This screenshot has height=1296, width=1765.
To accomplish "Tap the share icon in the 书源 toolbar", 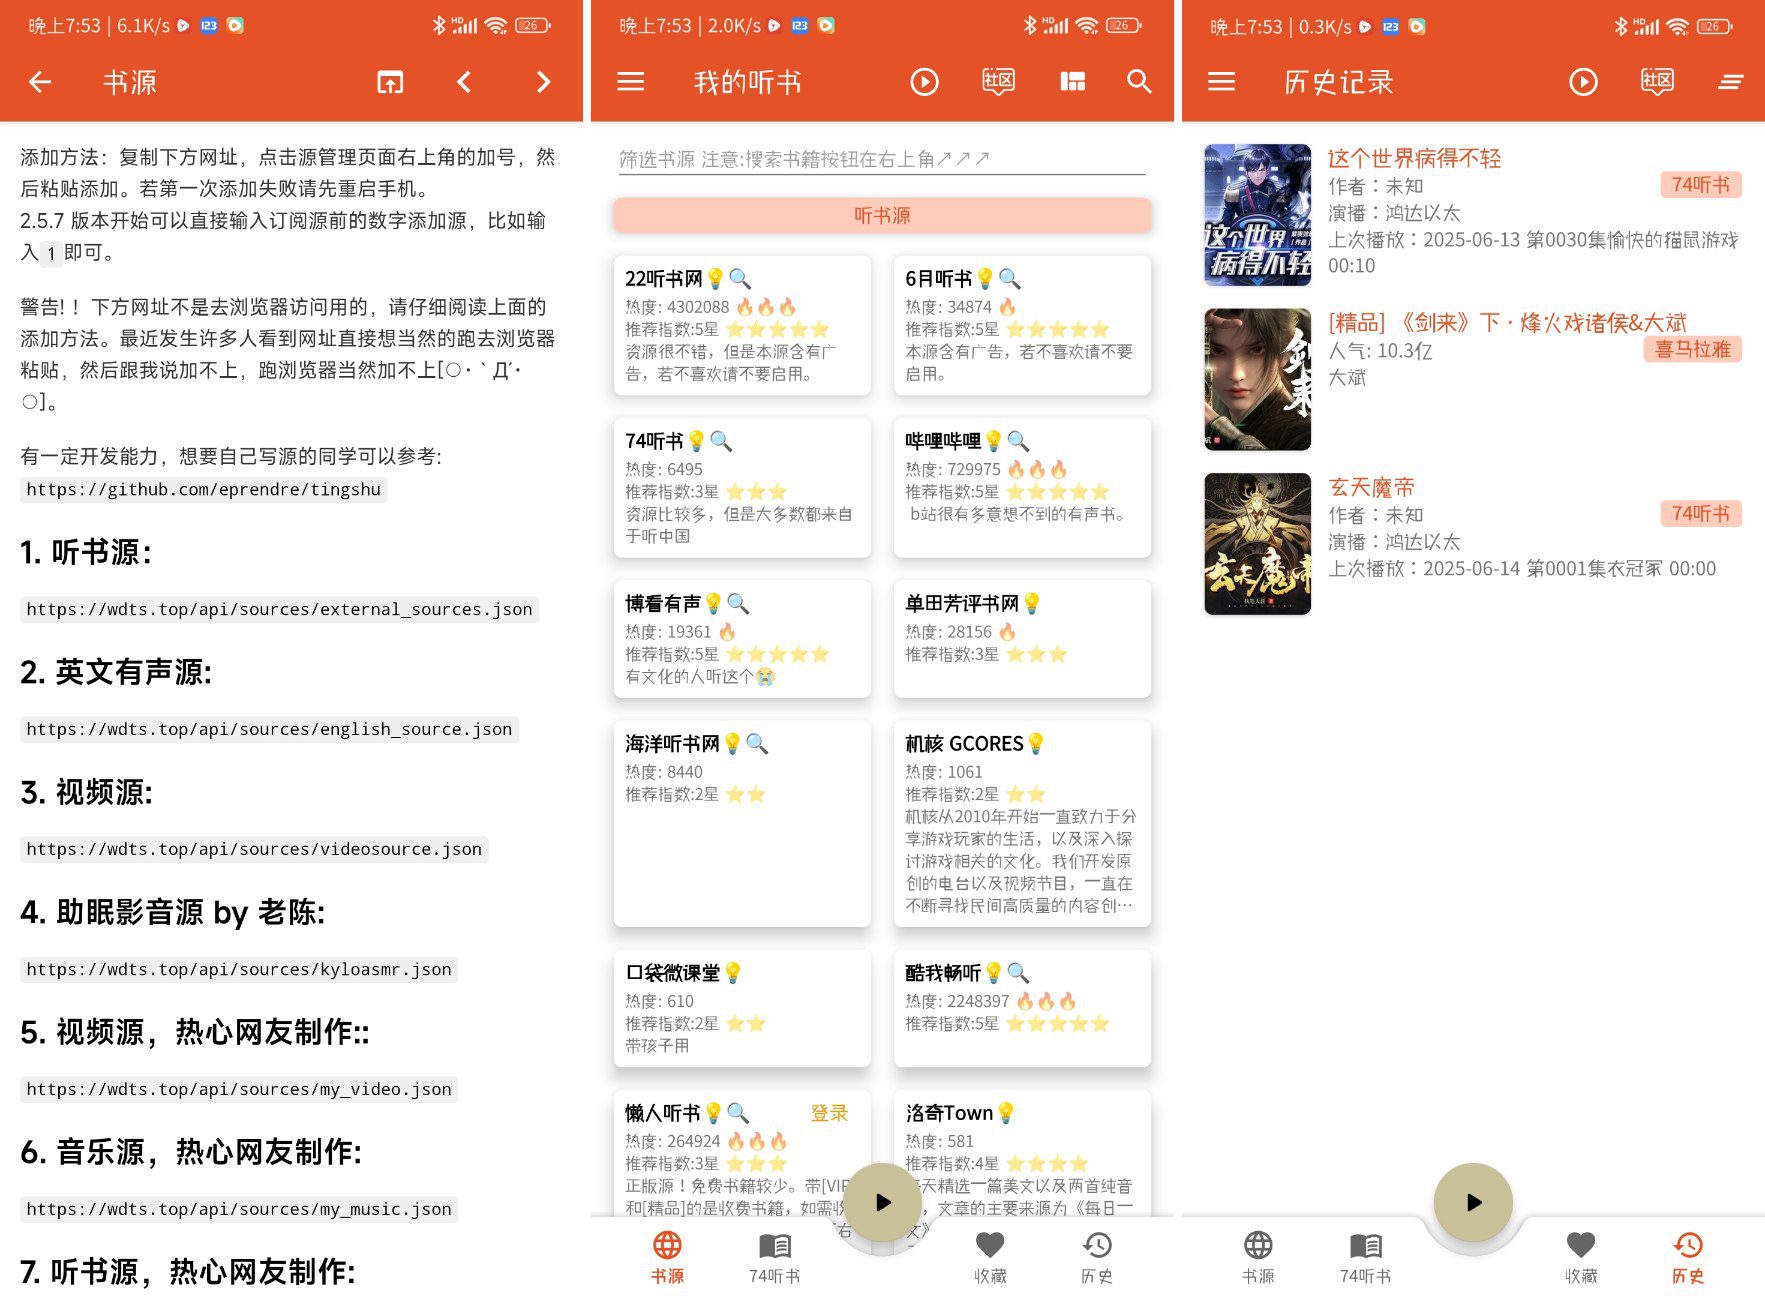I will tap(390, 82).
